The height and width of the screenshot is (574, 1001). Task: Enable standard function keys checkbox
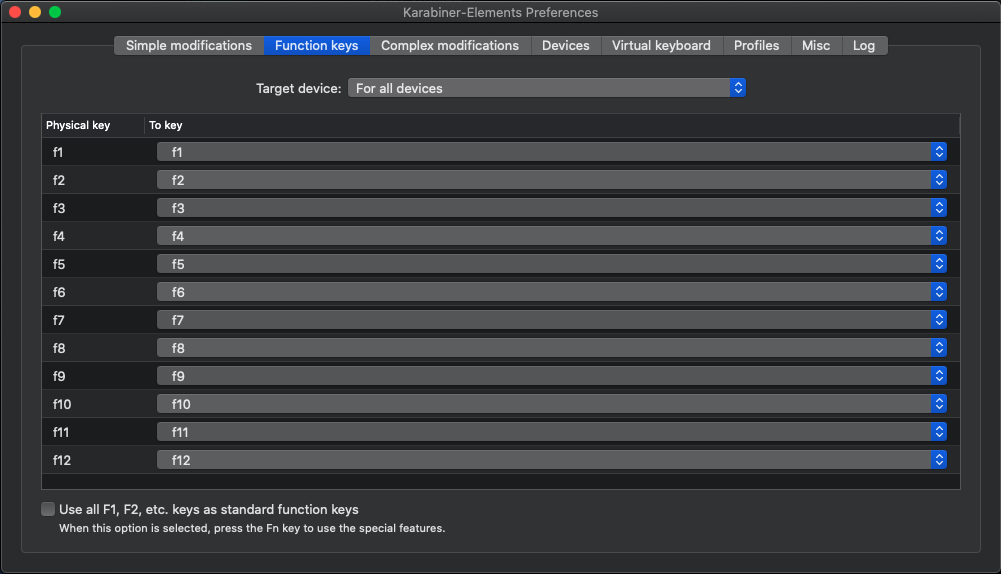tap(48, 509)
